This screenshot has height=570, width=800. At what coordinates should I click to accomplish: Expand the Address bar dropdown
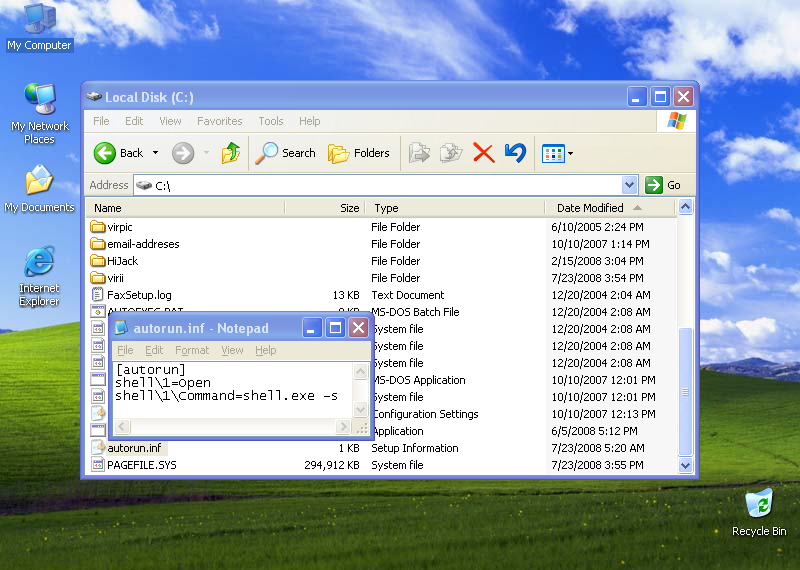[630, 185]
